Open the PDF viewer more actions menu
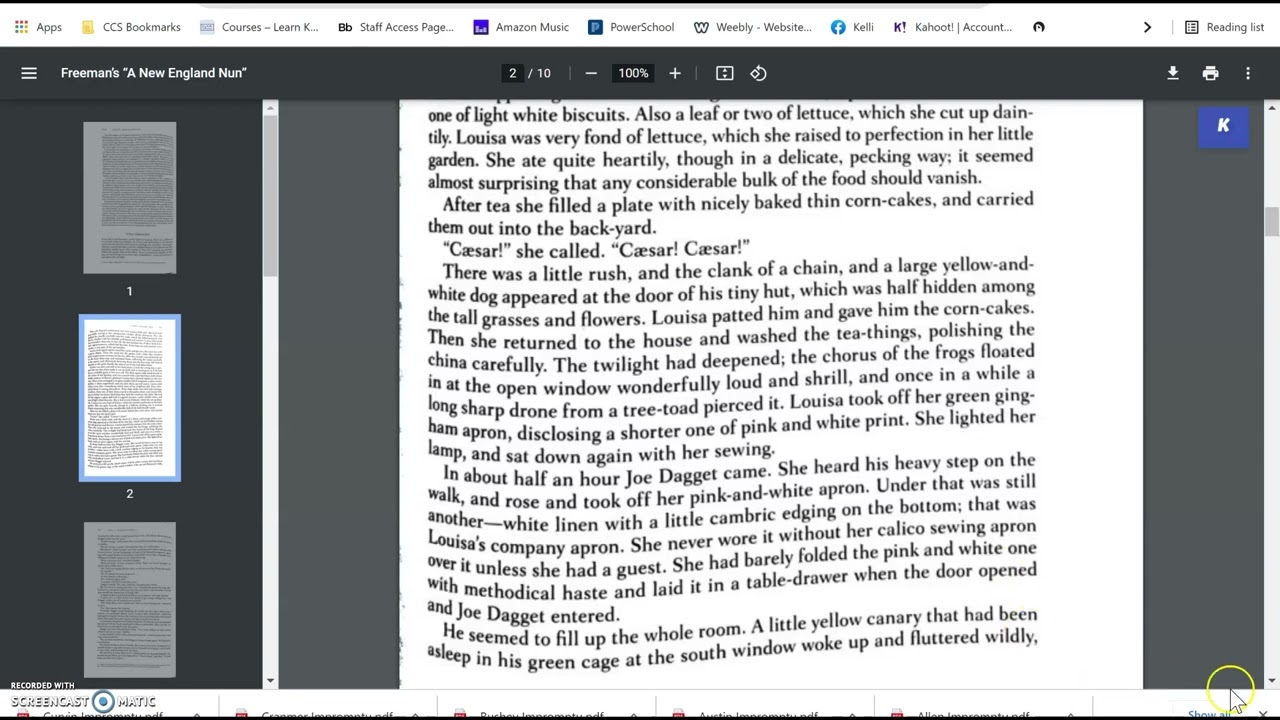The height and width of the screenshot is (720, 1280). point(1248,73)
